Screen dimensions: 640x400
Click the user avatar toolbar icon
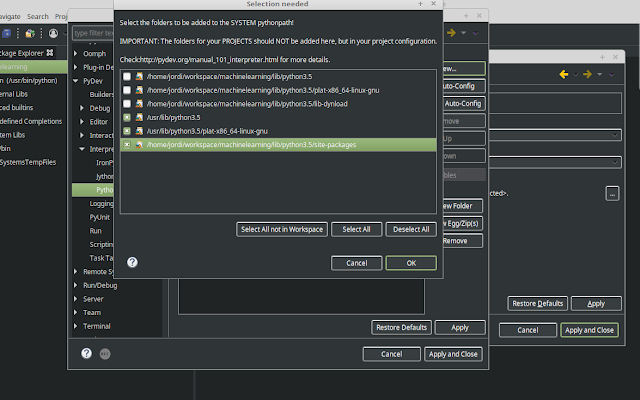coord(53,33)
